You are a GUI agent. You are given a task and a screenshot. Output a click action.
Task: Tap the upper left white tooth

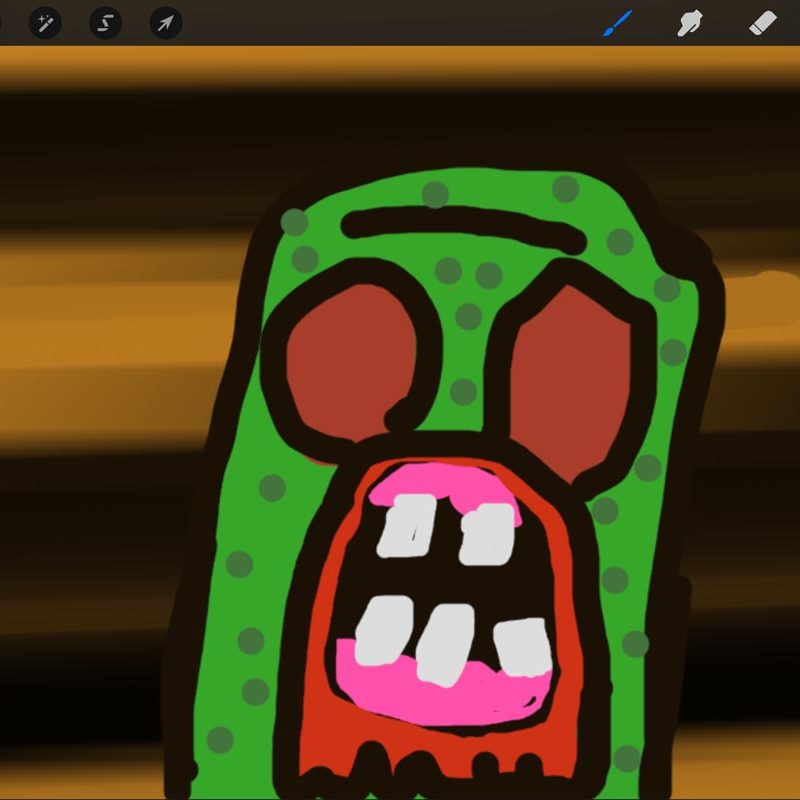(x=405, y=525)
